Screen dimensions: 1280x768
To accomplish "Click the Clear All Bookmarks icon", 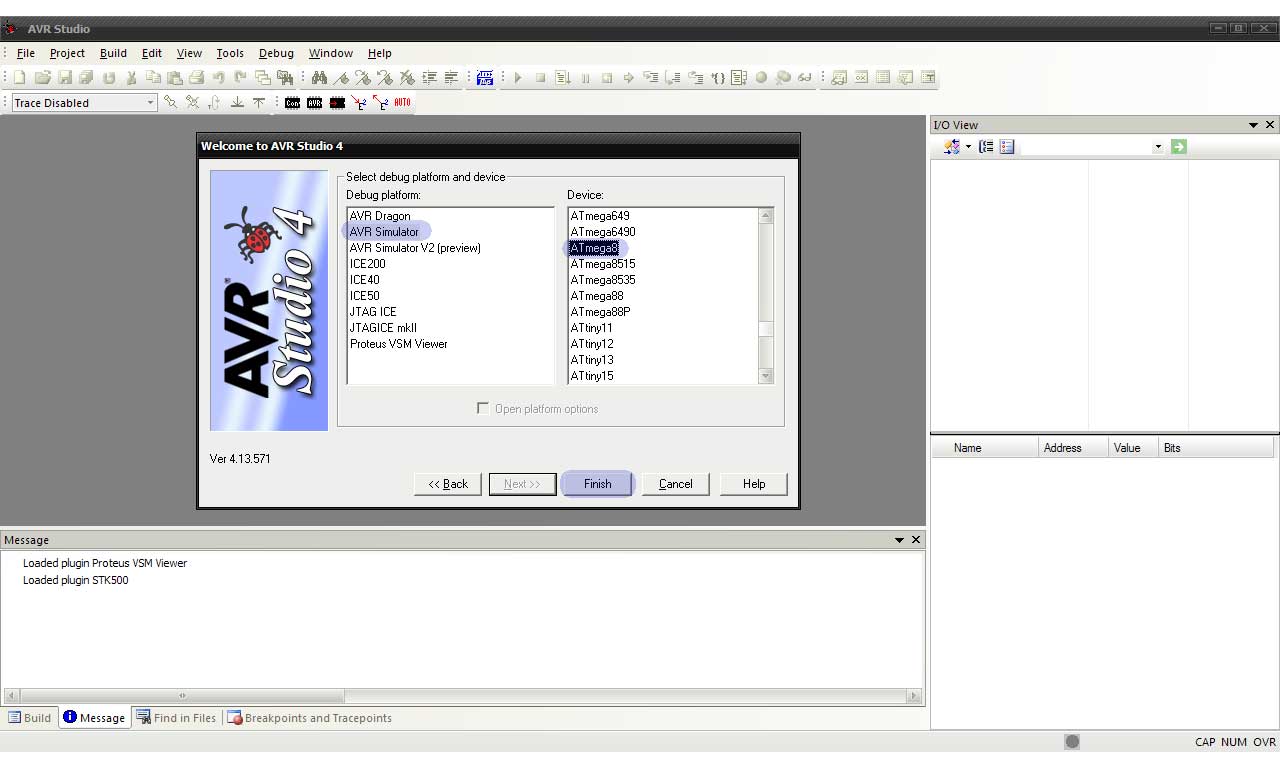I will pyautogui.click(x=407, y=78).
